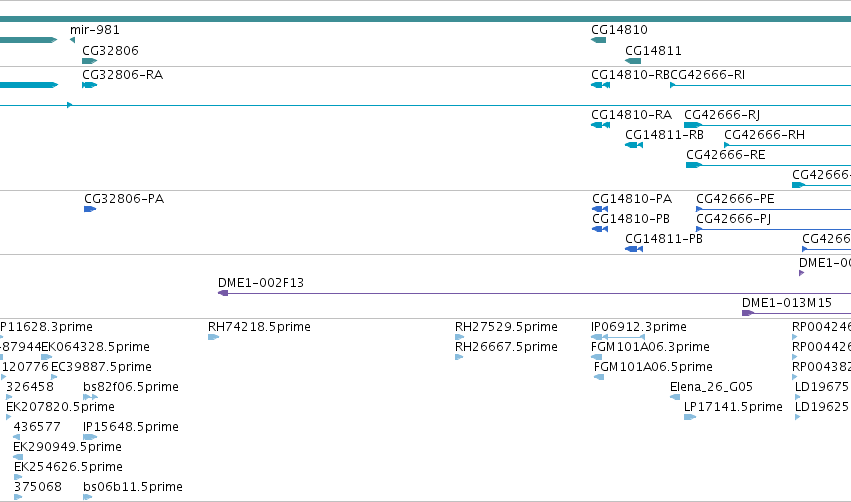
Task: Click CG42666-RJ label
Action: pos(722,115)
